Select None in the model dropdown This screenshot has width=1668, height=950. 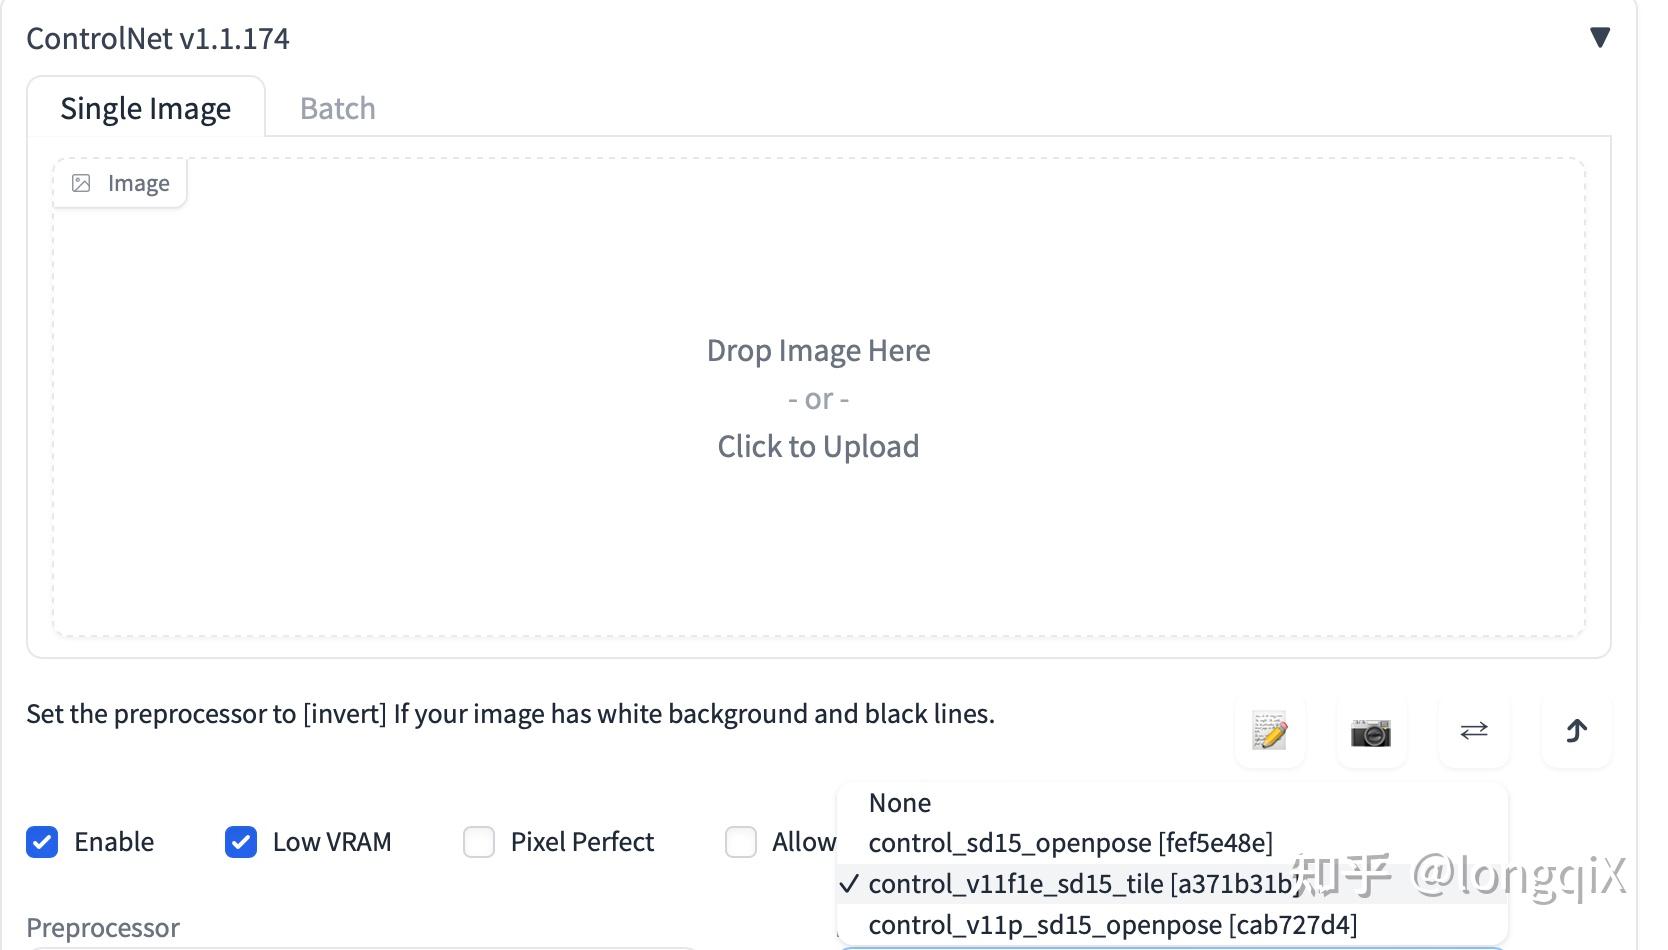900,803
